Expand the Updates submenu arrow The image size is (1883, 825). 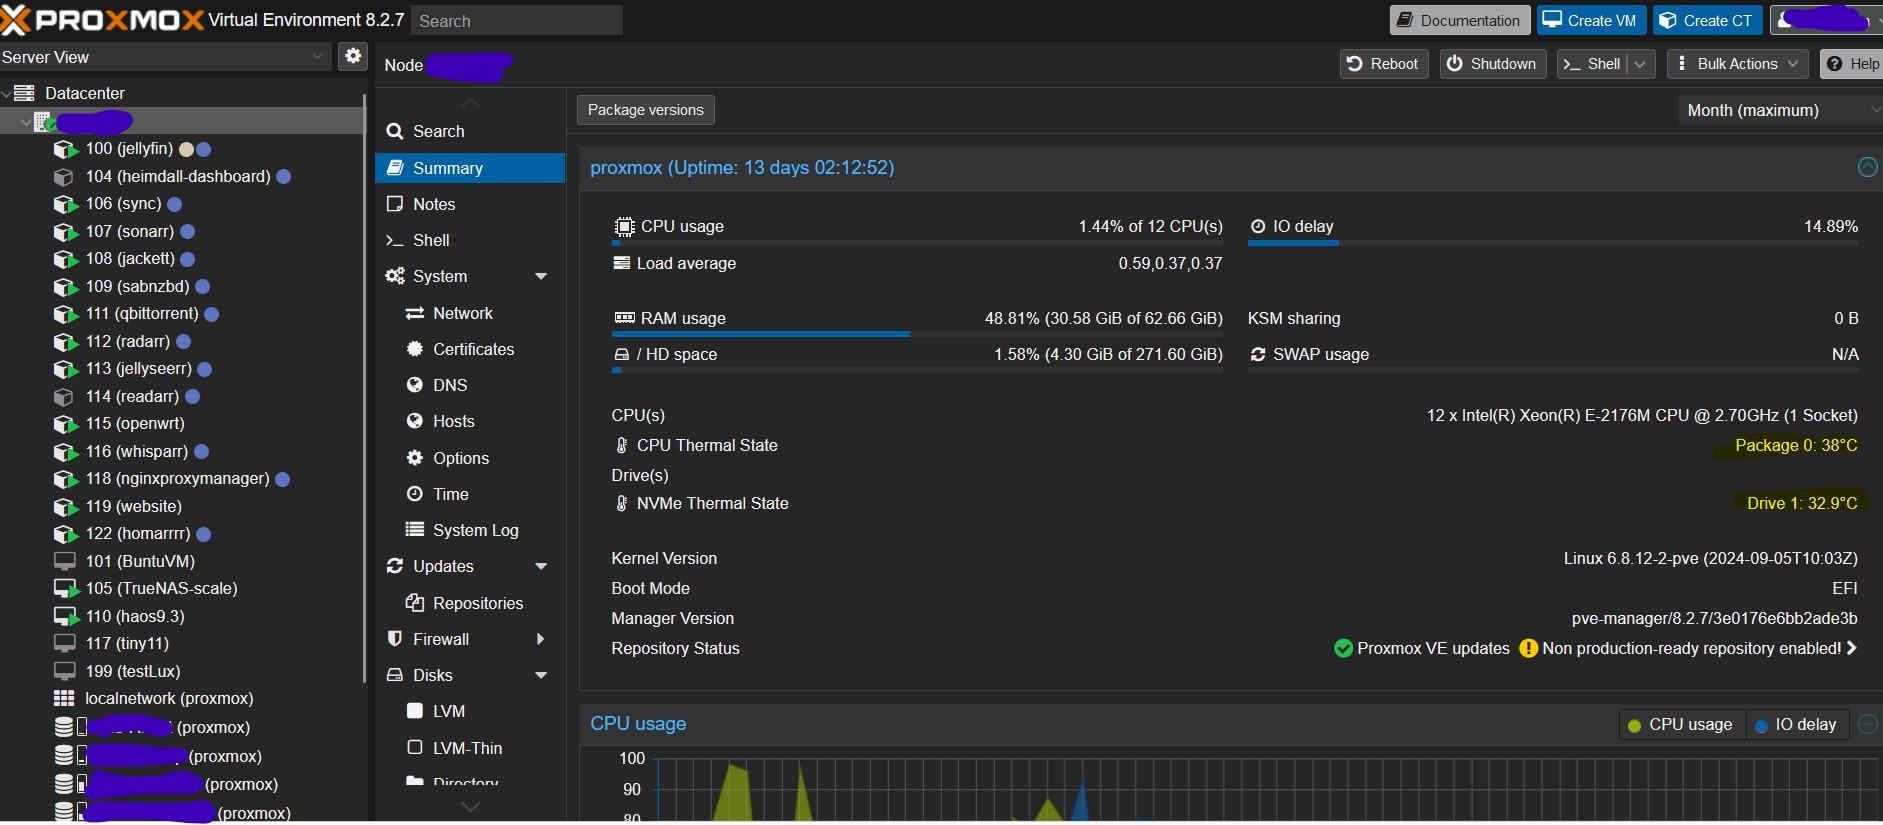tap(541, 566)
